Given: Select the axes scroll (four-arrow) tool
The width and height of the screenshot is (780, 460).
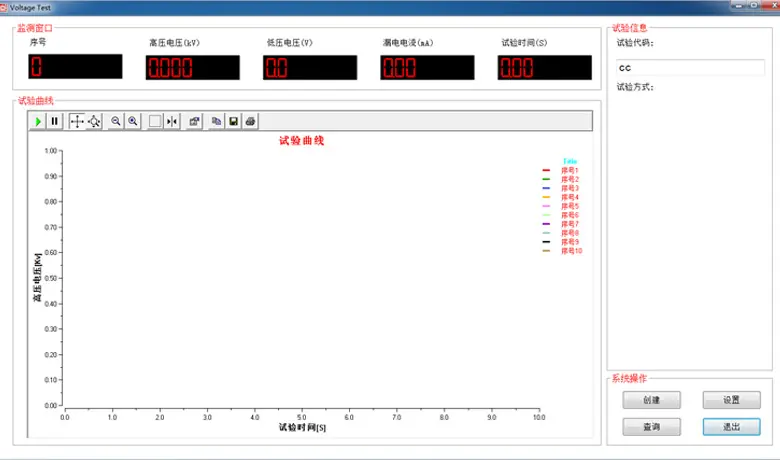Looking at the screenshot, I should point(77,121).
